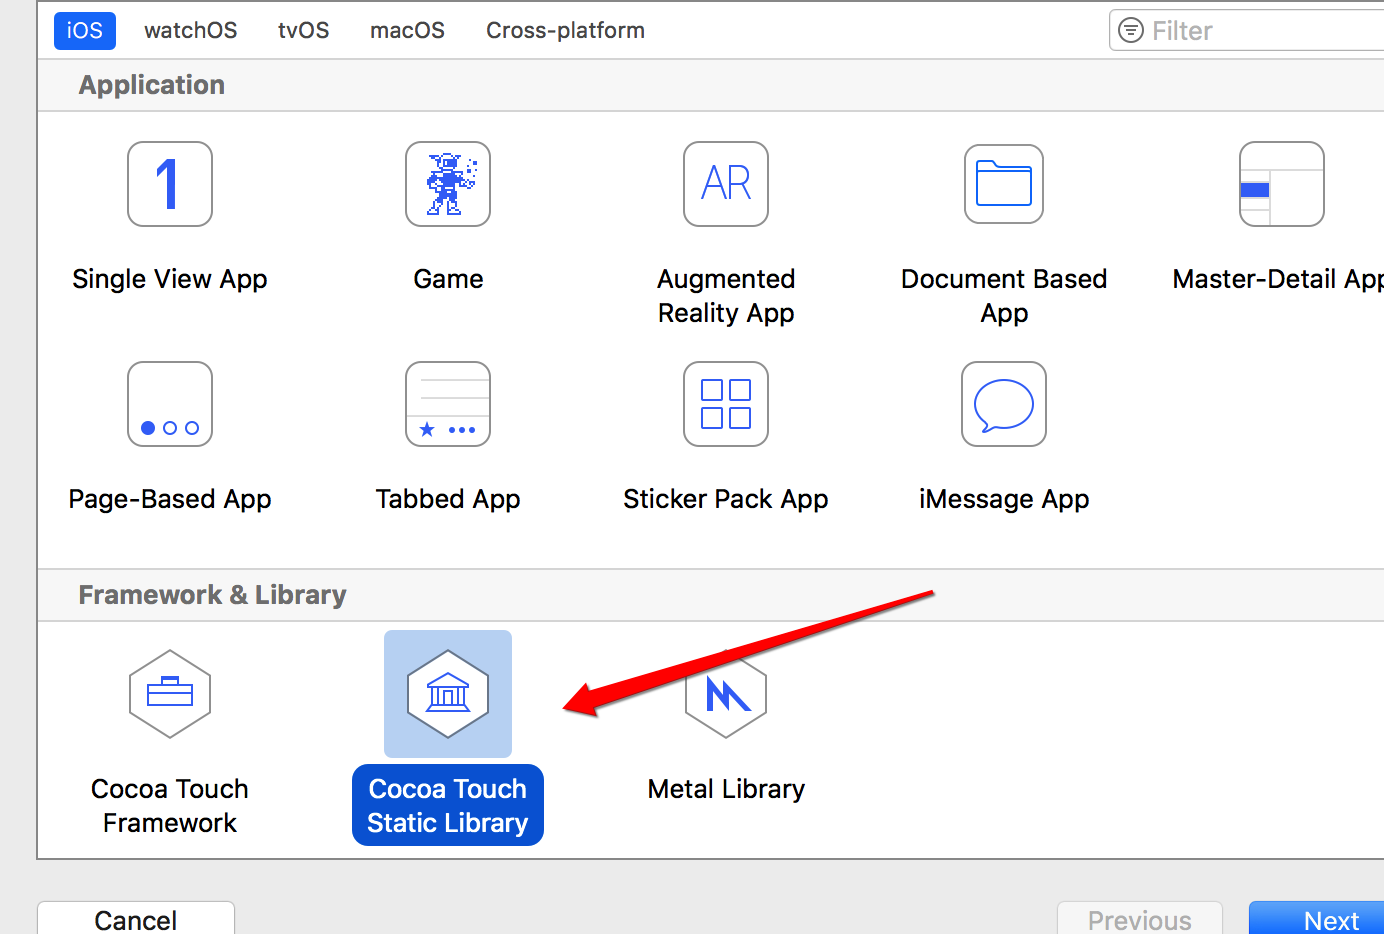Open the macOS platform tab
The height and width of the screenshot is (934, 1384).
[408, 30]
